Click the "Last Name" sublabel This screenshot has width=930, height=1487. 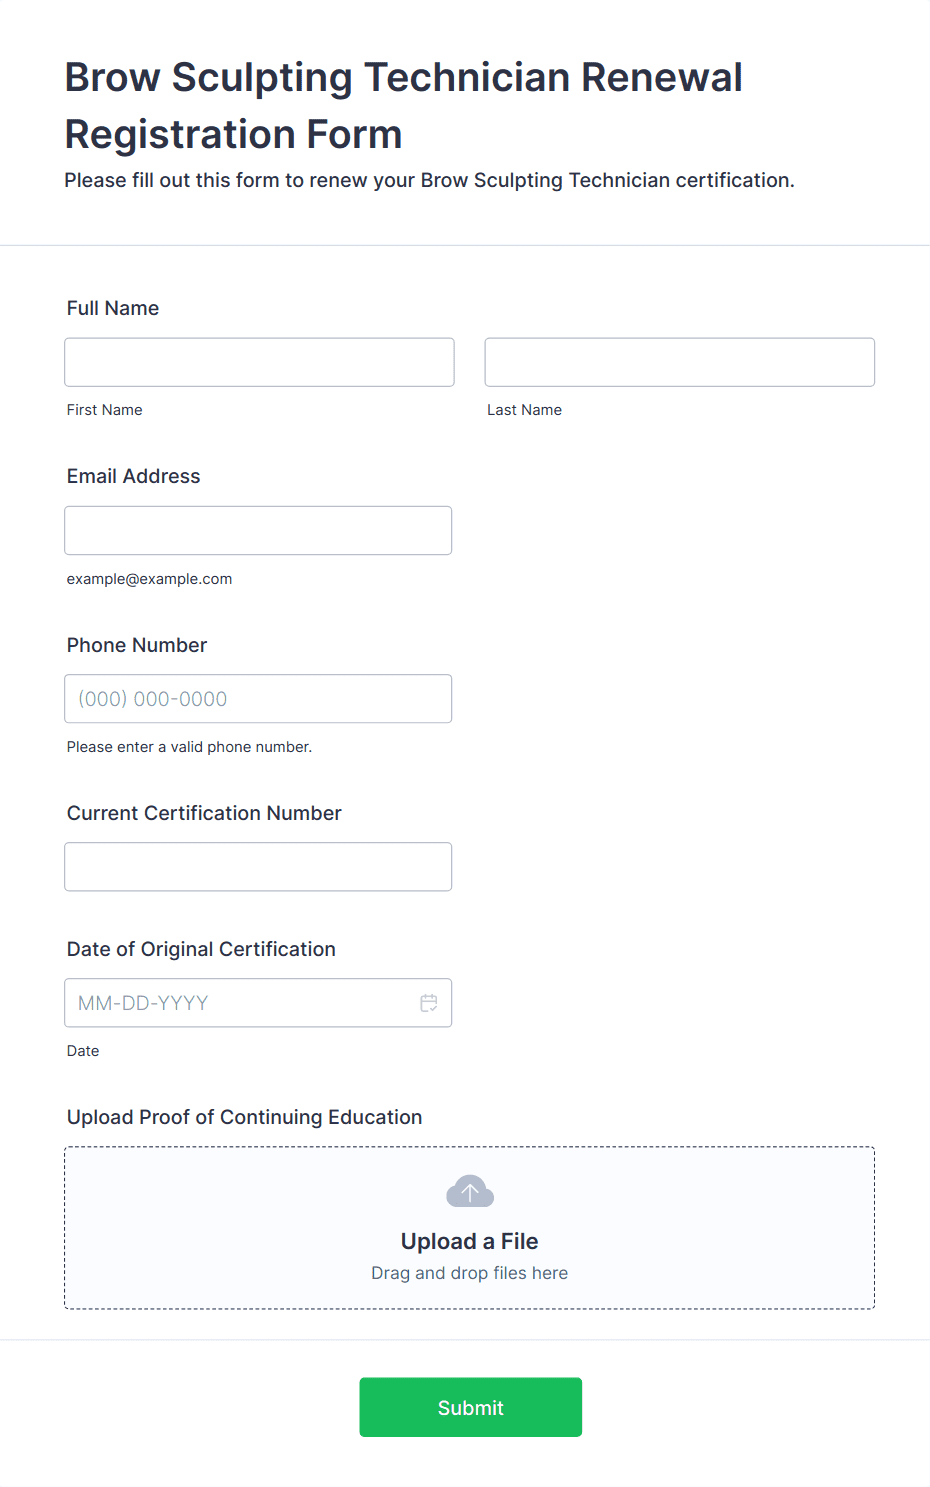(x=525, y=410)
